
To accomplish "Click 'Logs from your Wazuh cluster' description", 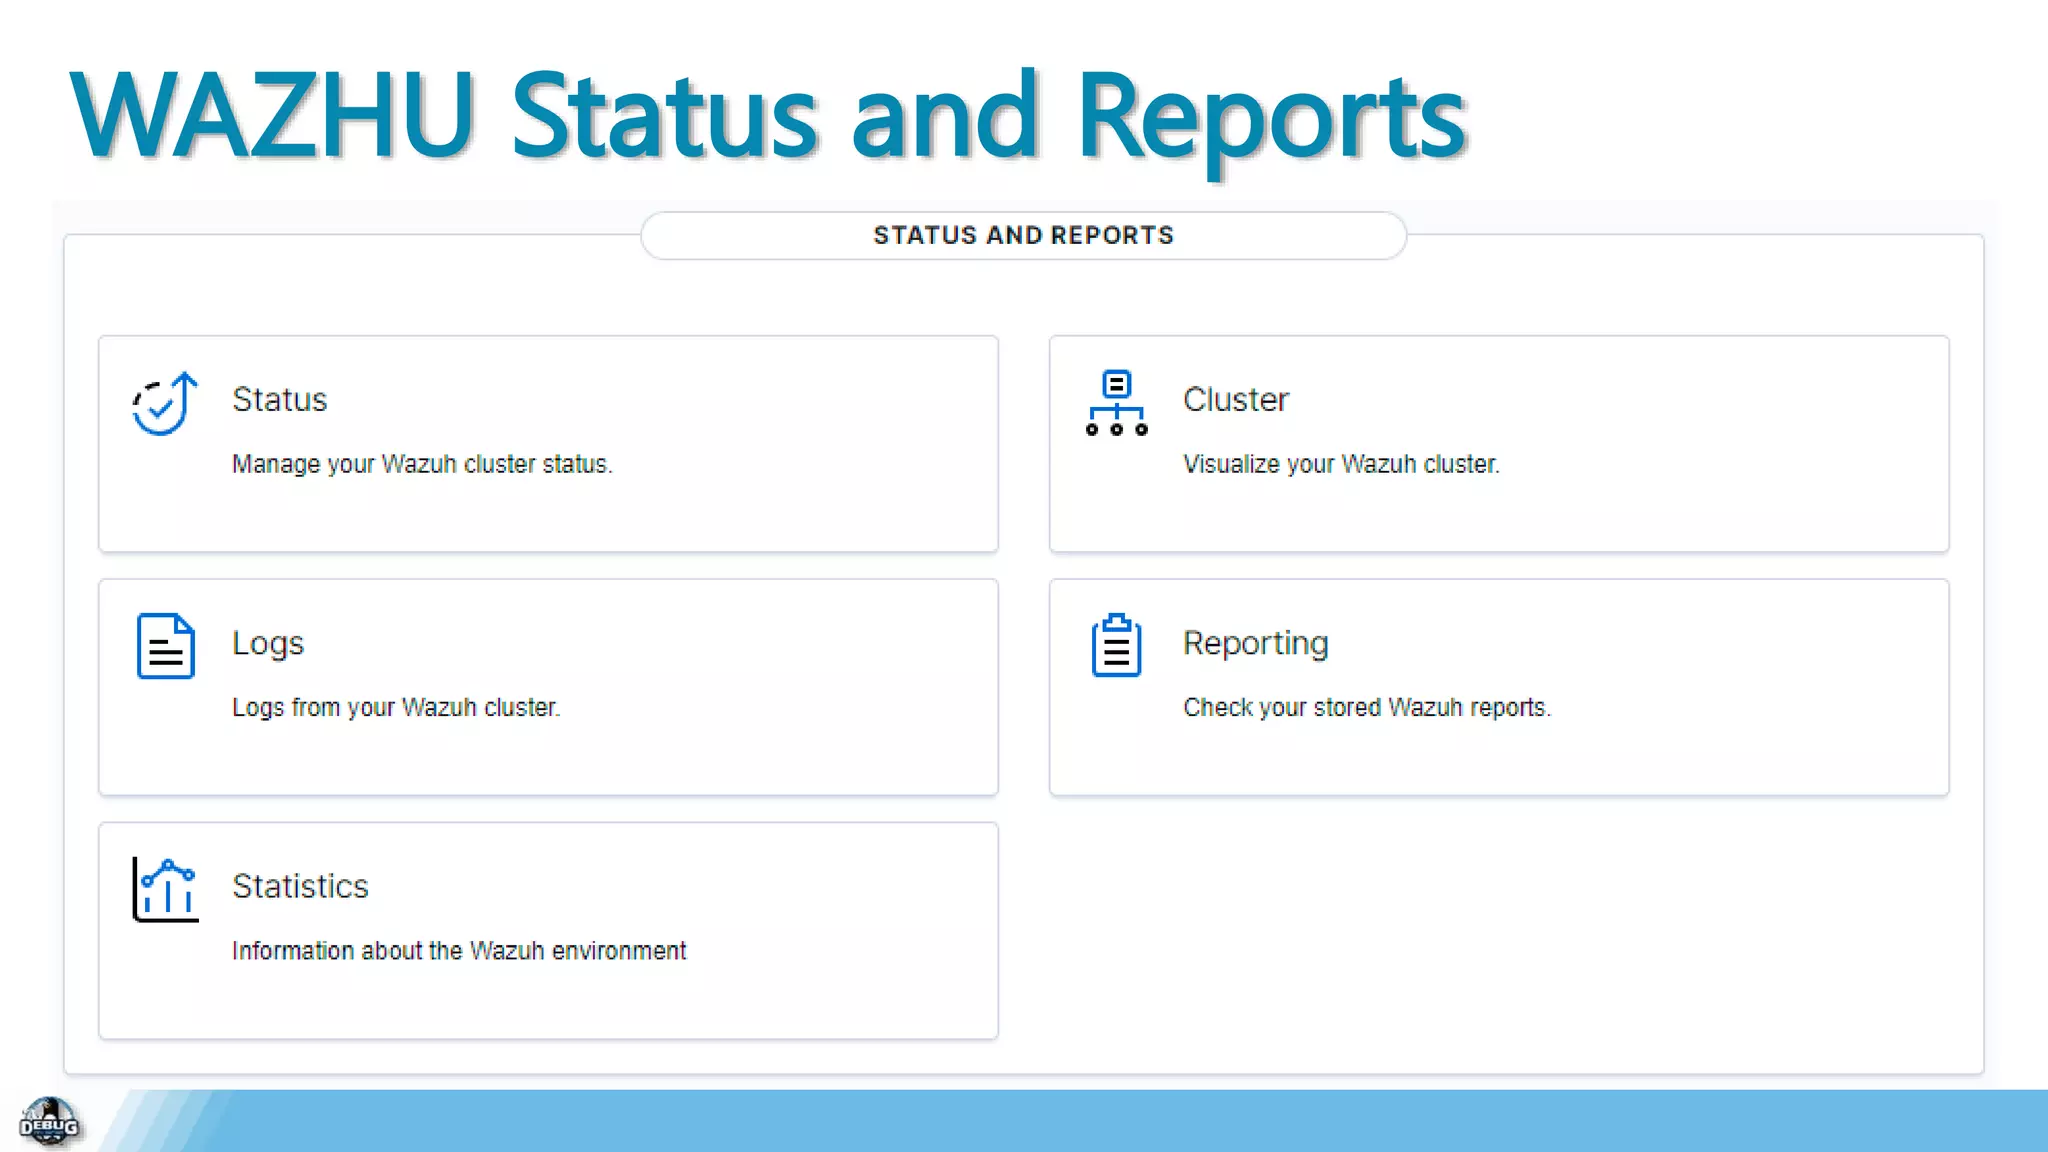I will [395, 707].
